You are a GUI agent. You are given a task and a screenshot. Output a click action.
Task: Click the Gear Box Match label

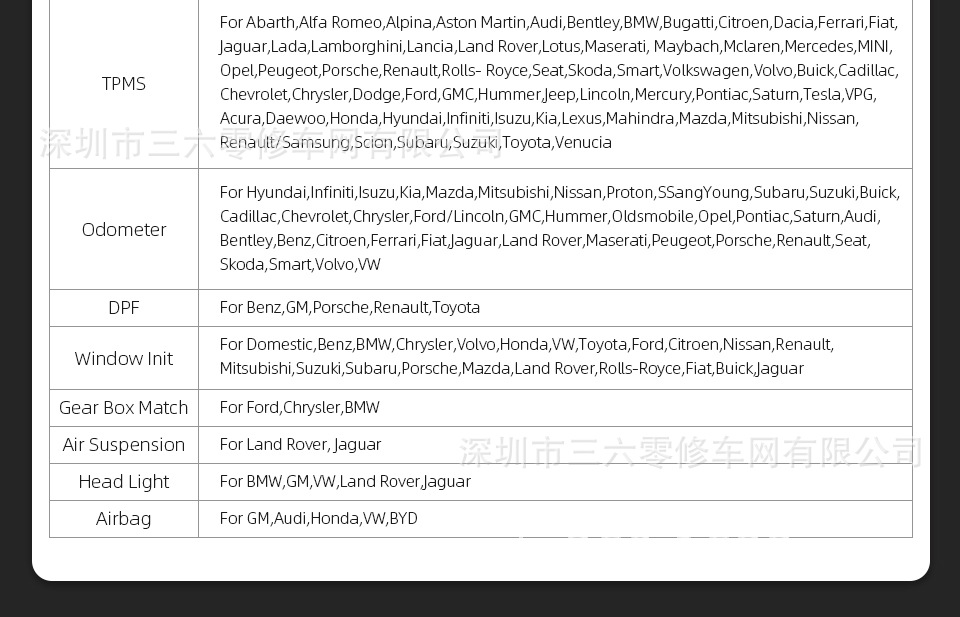(x=124, y=408)
